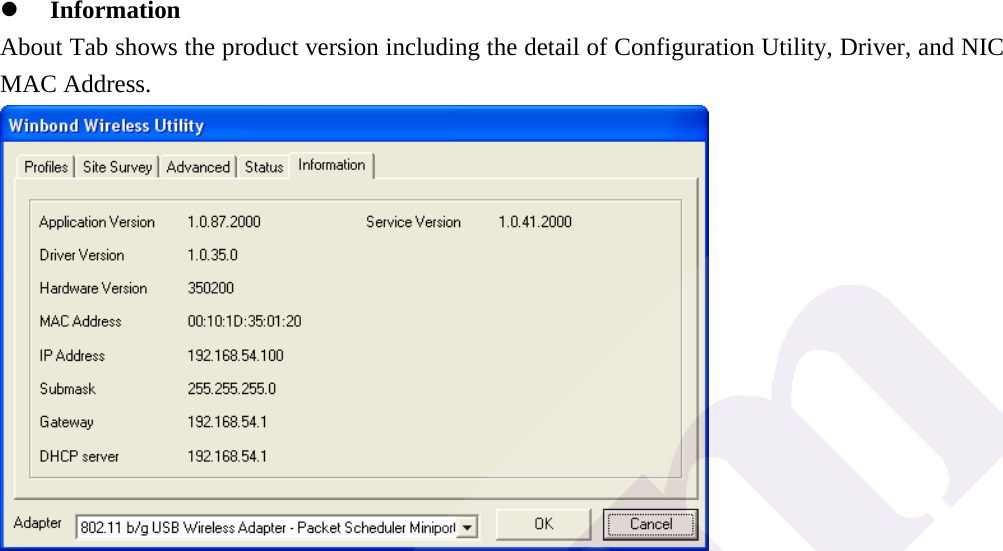Click IP Address value 192.168.54.100
Screen dimensions: 1003x551
pyautogui.click(x=235, y=356)
